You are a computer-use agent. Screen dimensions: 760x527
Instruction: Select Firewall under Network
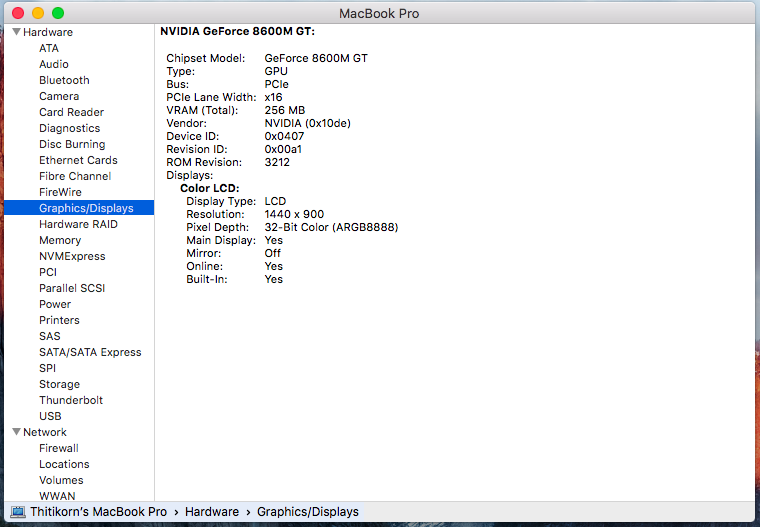pos(59,448)
